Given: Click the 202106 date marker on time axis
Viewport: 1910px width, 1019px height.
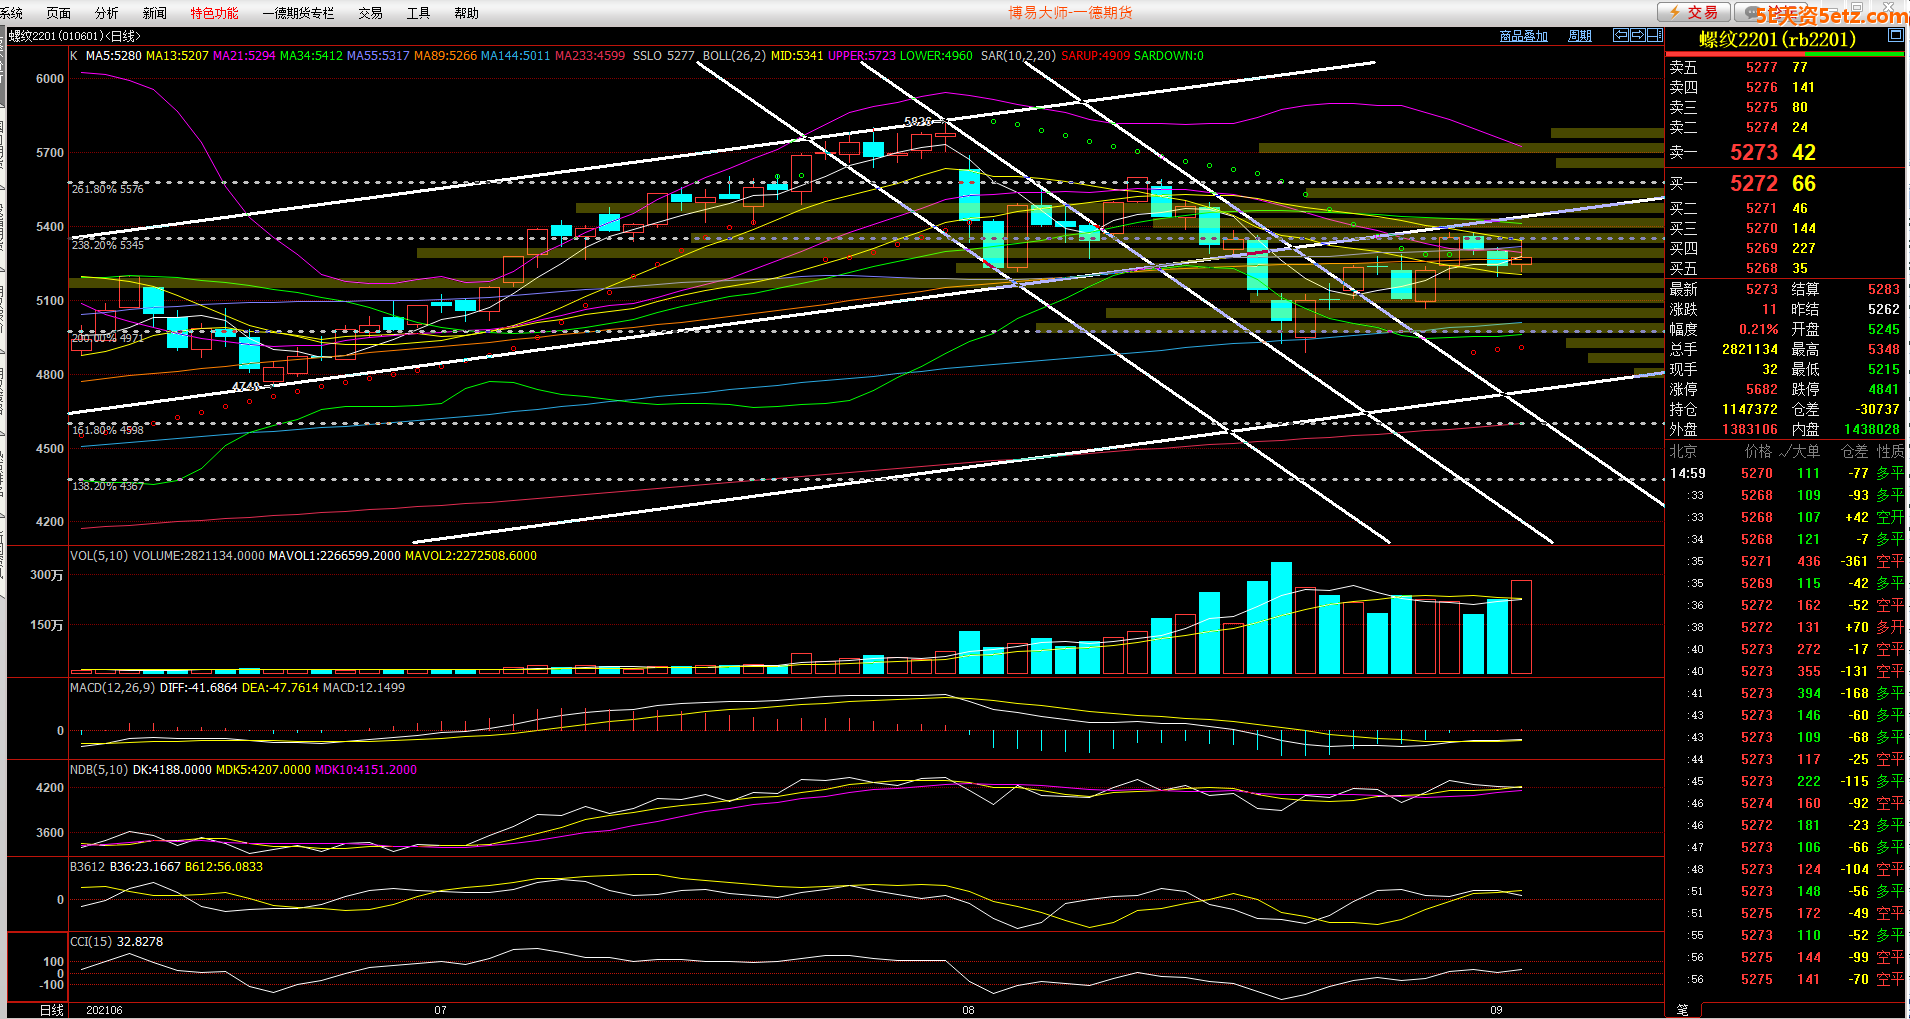Looking at the screenshot, I should pyautogui.click(x=104, y=1010).
